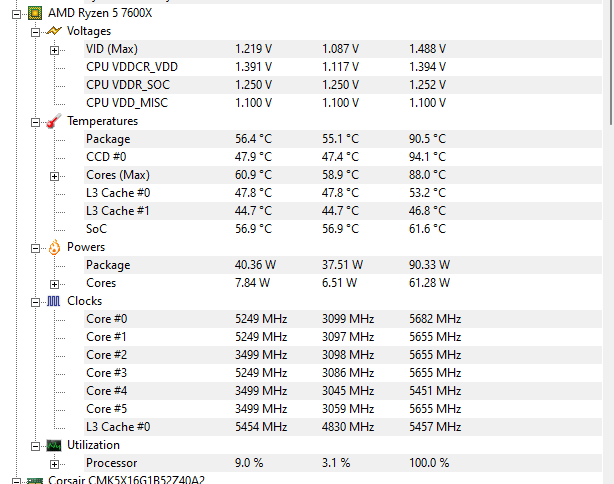Expand the Processor utilization entry
This screenshot has height=484, width=614.
pos(55,463)
